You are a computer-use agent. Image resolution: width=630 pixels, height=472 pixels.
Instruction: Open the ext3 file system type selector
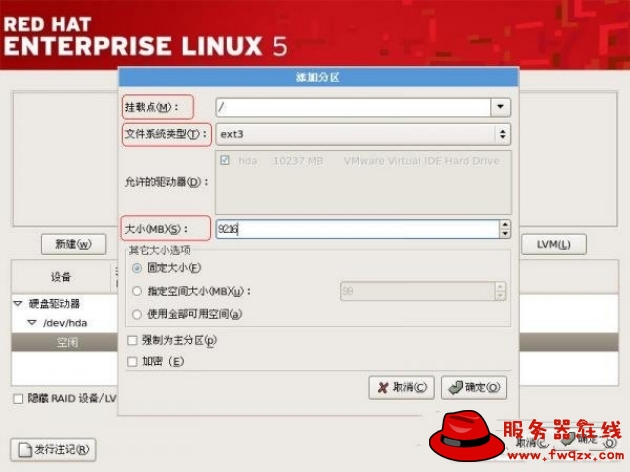point(363,134)
